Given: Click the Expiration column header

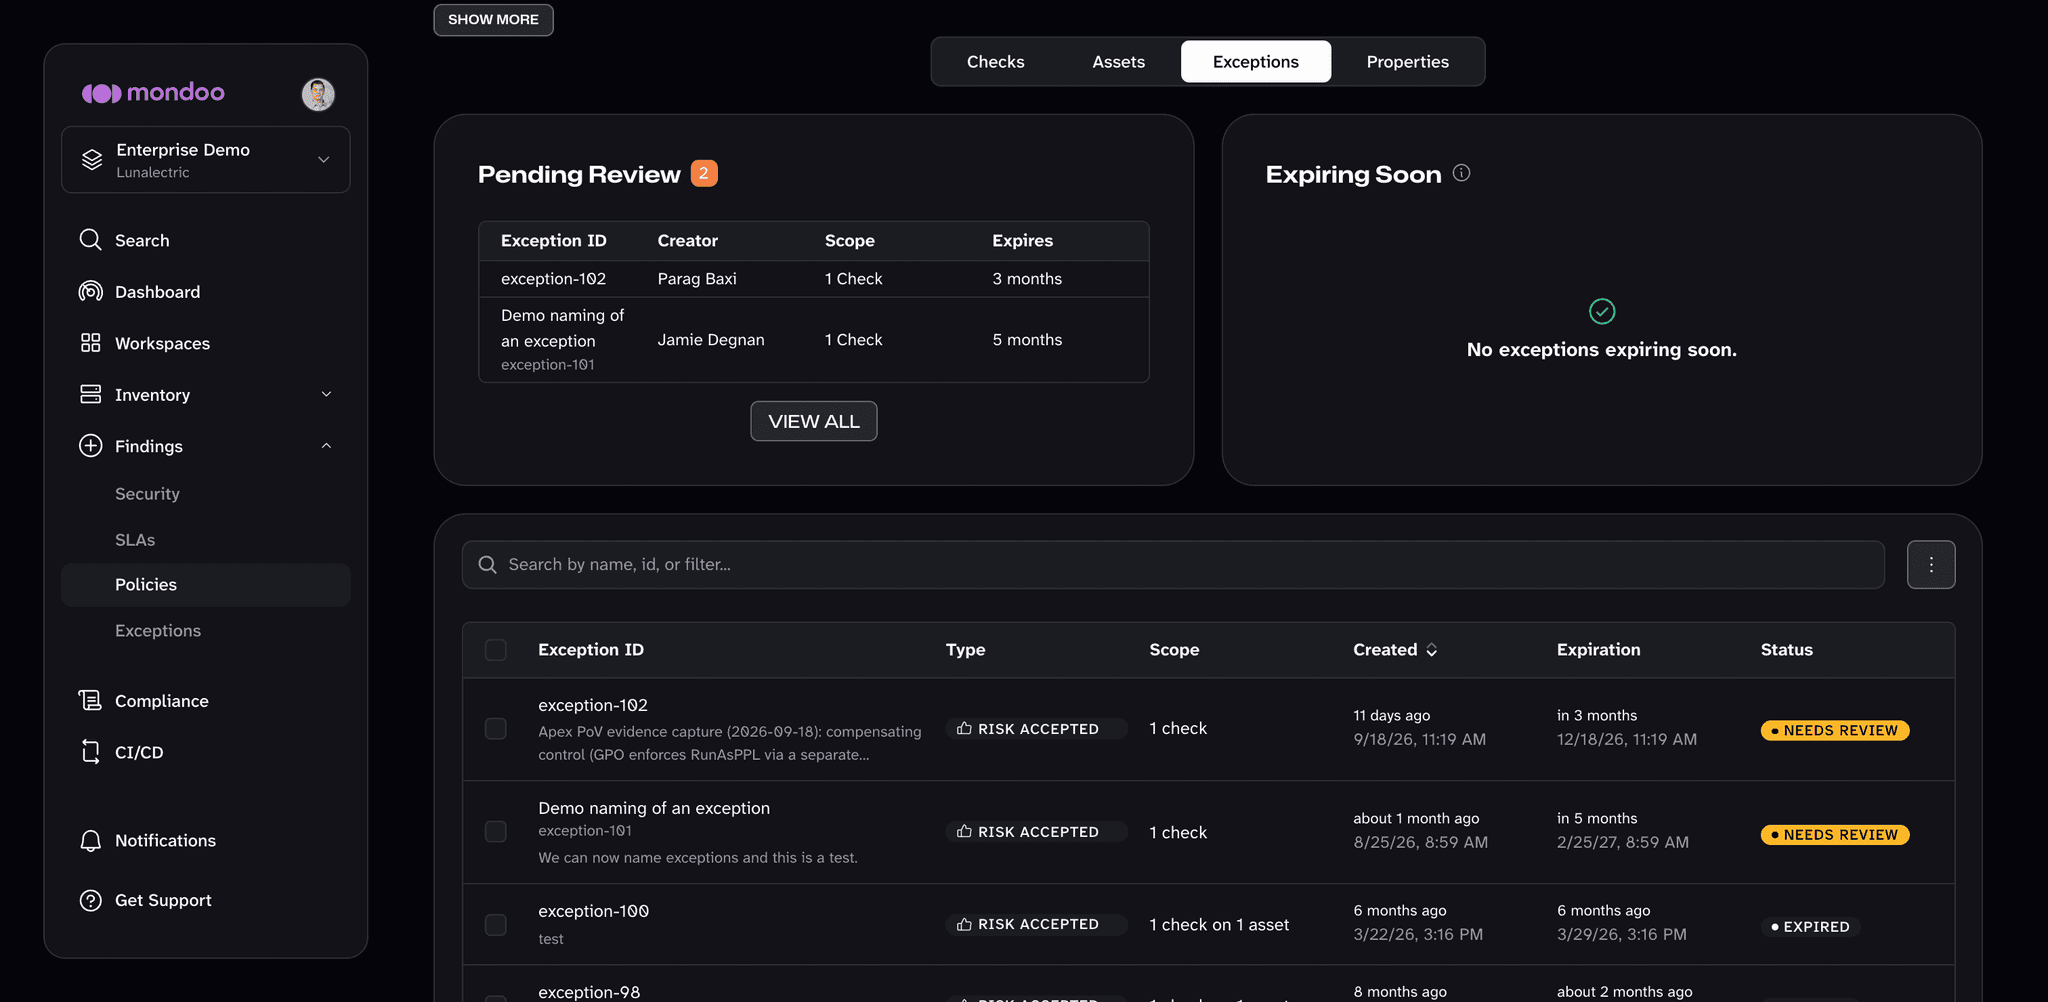Looking at the screenshot, I should click(1598, 650).
